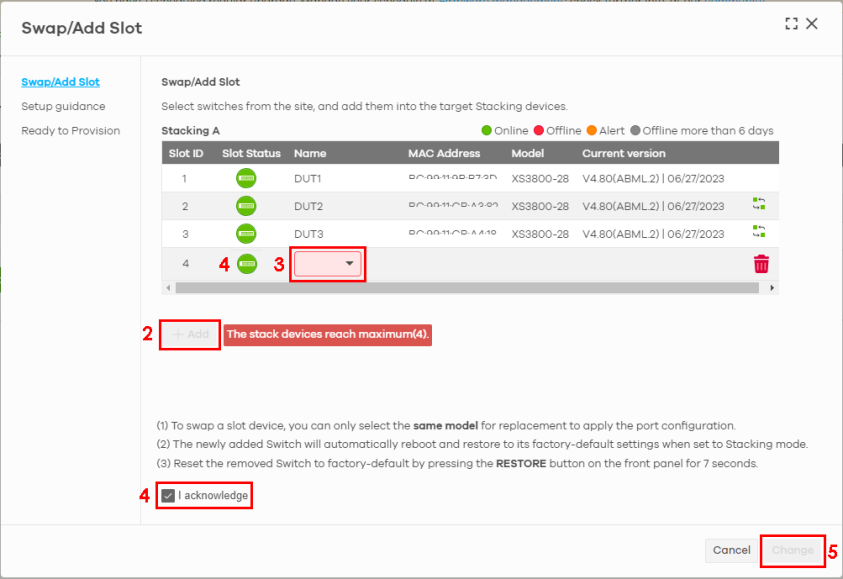Go to Setup guidance step
The height and width of the screenshot is (579, 843).
(63, 106)
